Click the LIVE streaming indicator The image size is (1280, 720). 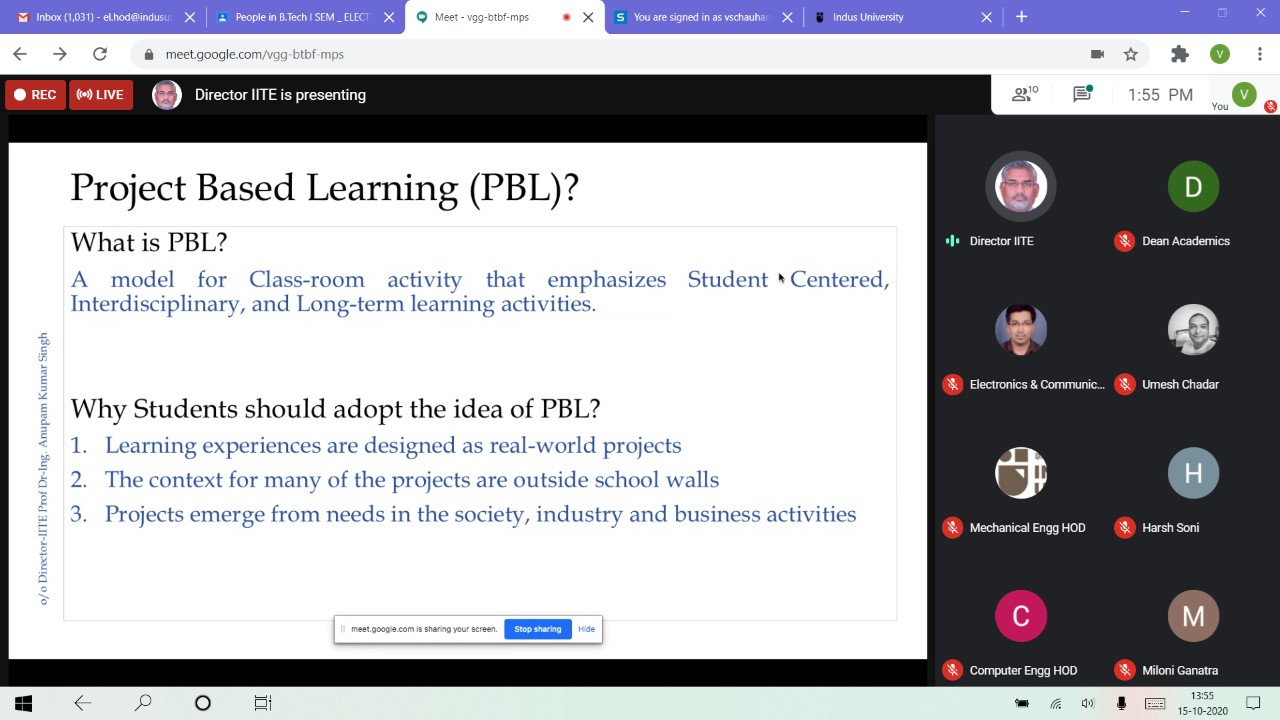pos(101,95)
